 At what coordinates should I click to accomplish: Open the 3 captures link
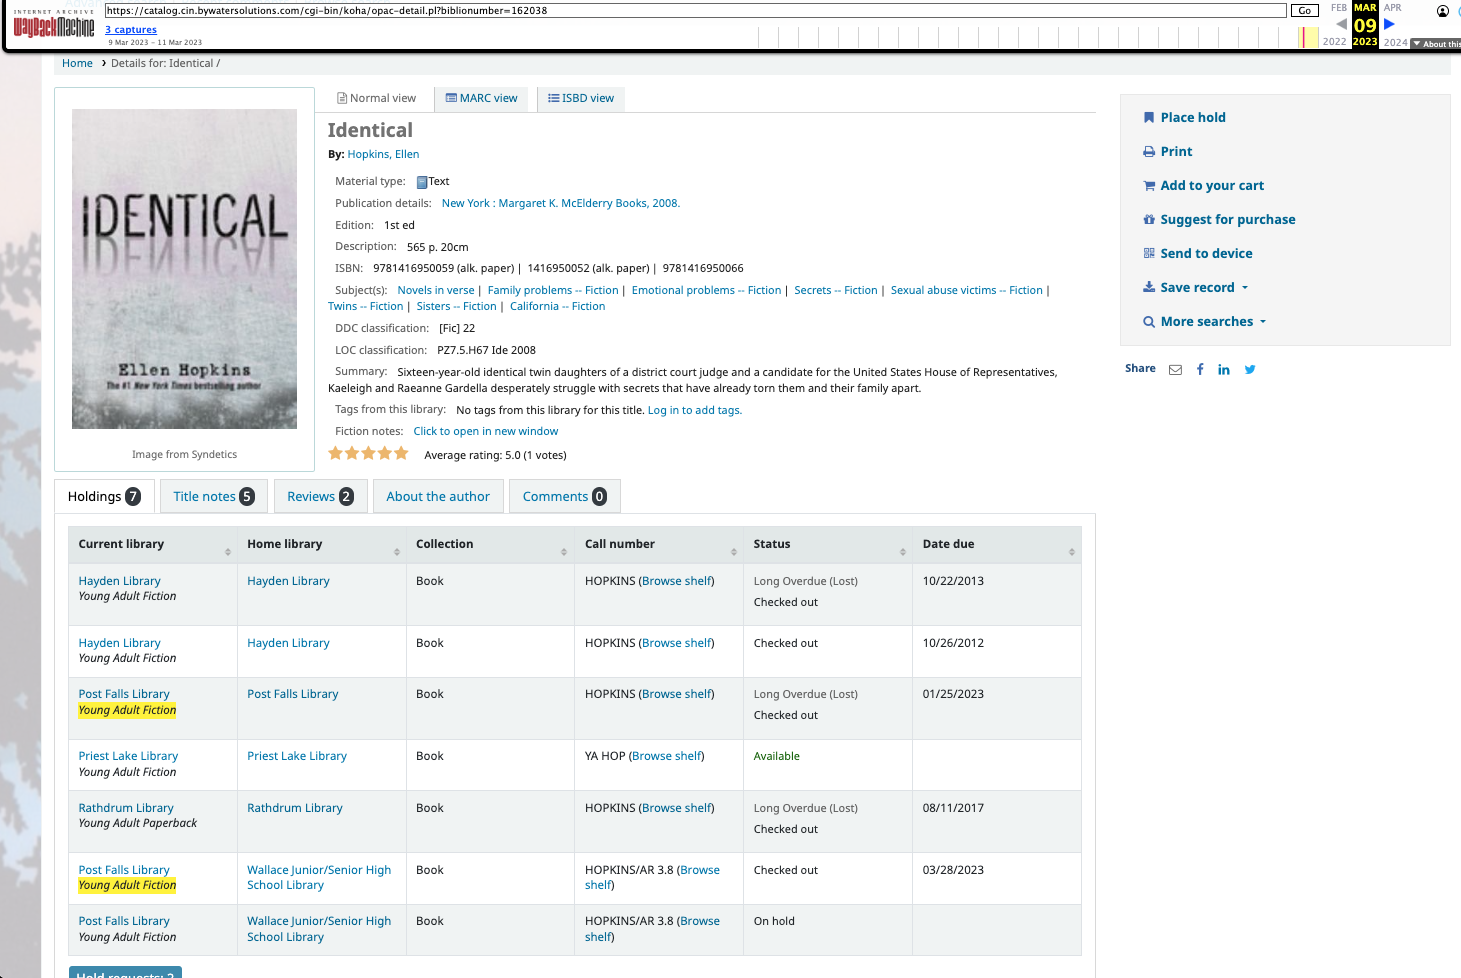131,30
